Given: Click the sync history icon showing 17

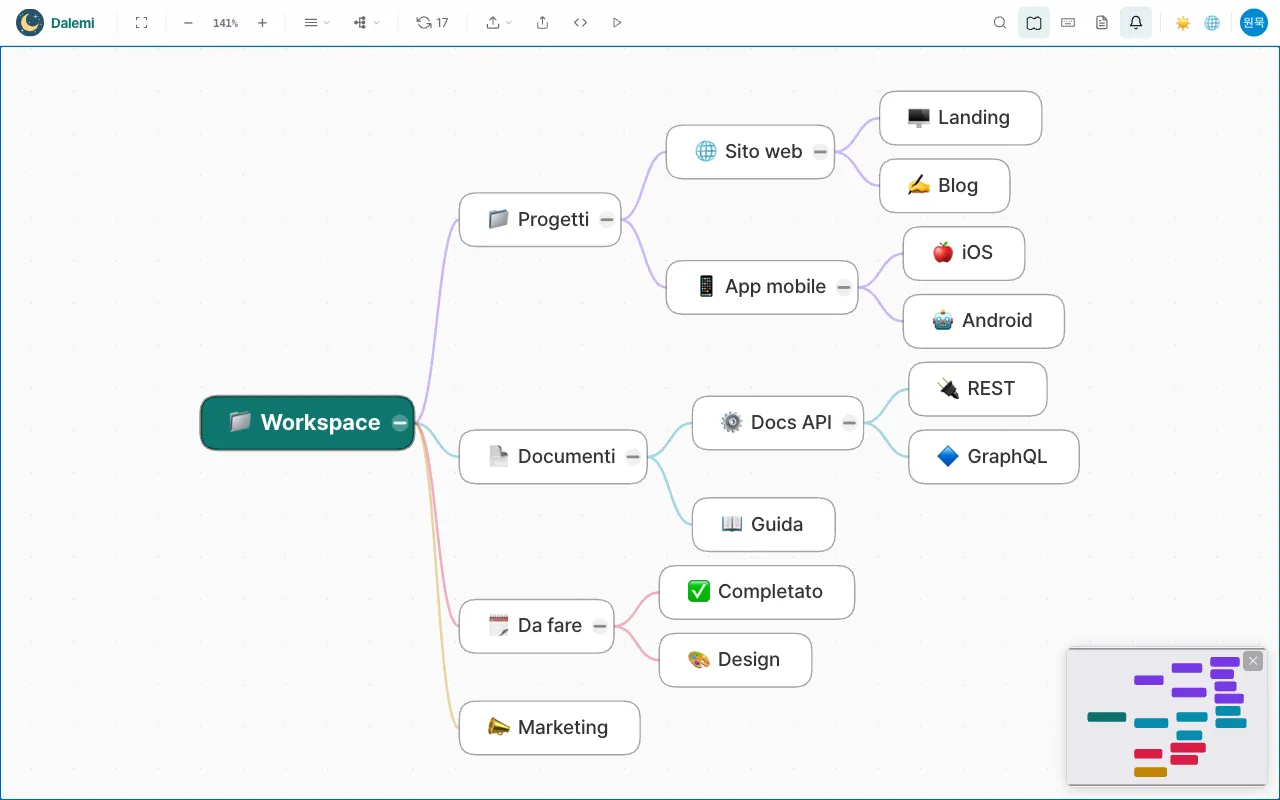Looking at the screenshot, I should tap(432, 22).
